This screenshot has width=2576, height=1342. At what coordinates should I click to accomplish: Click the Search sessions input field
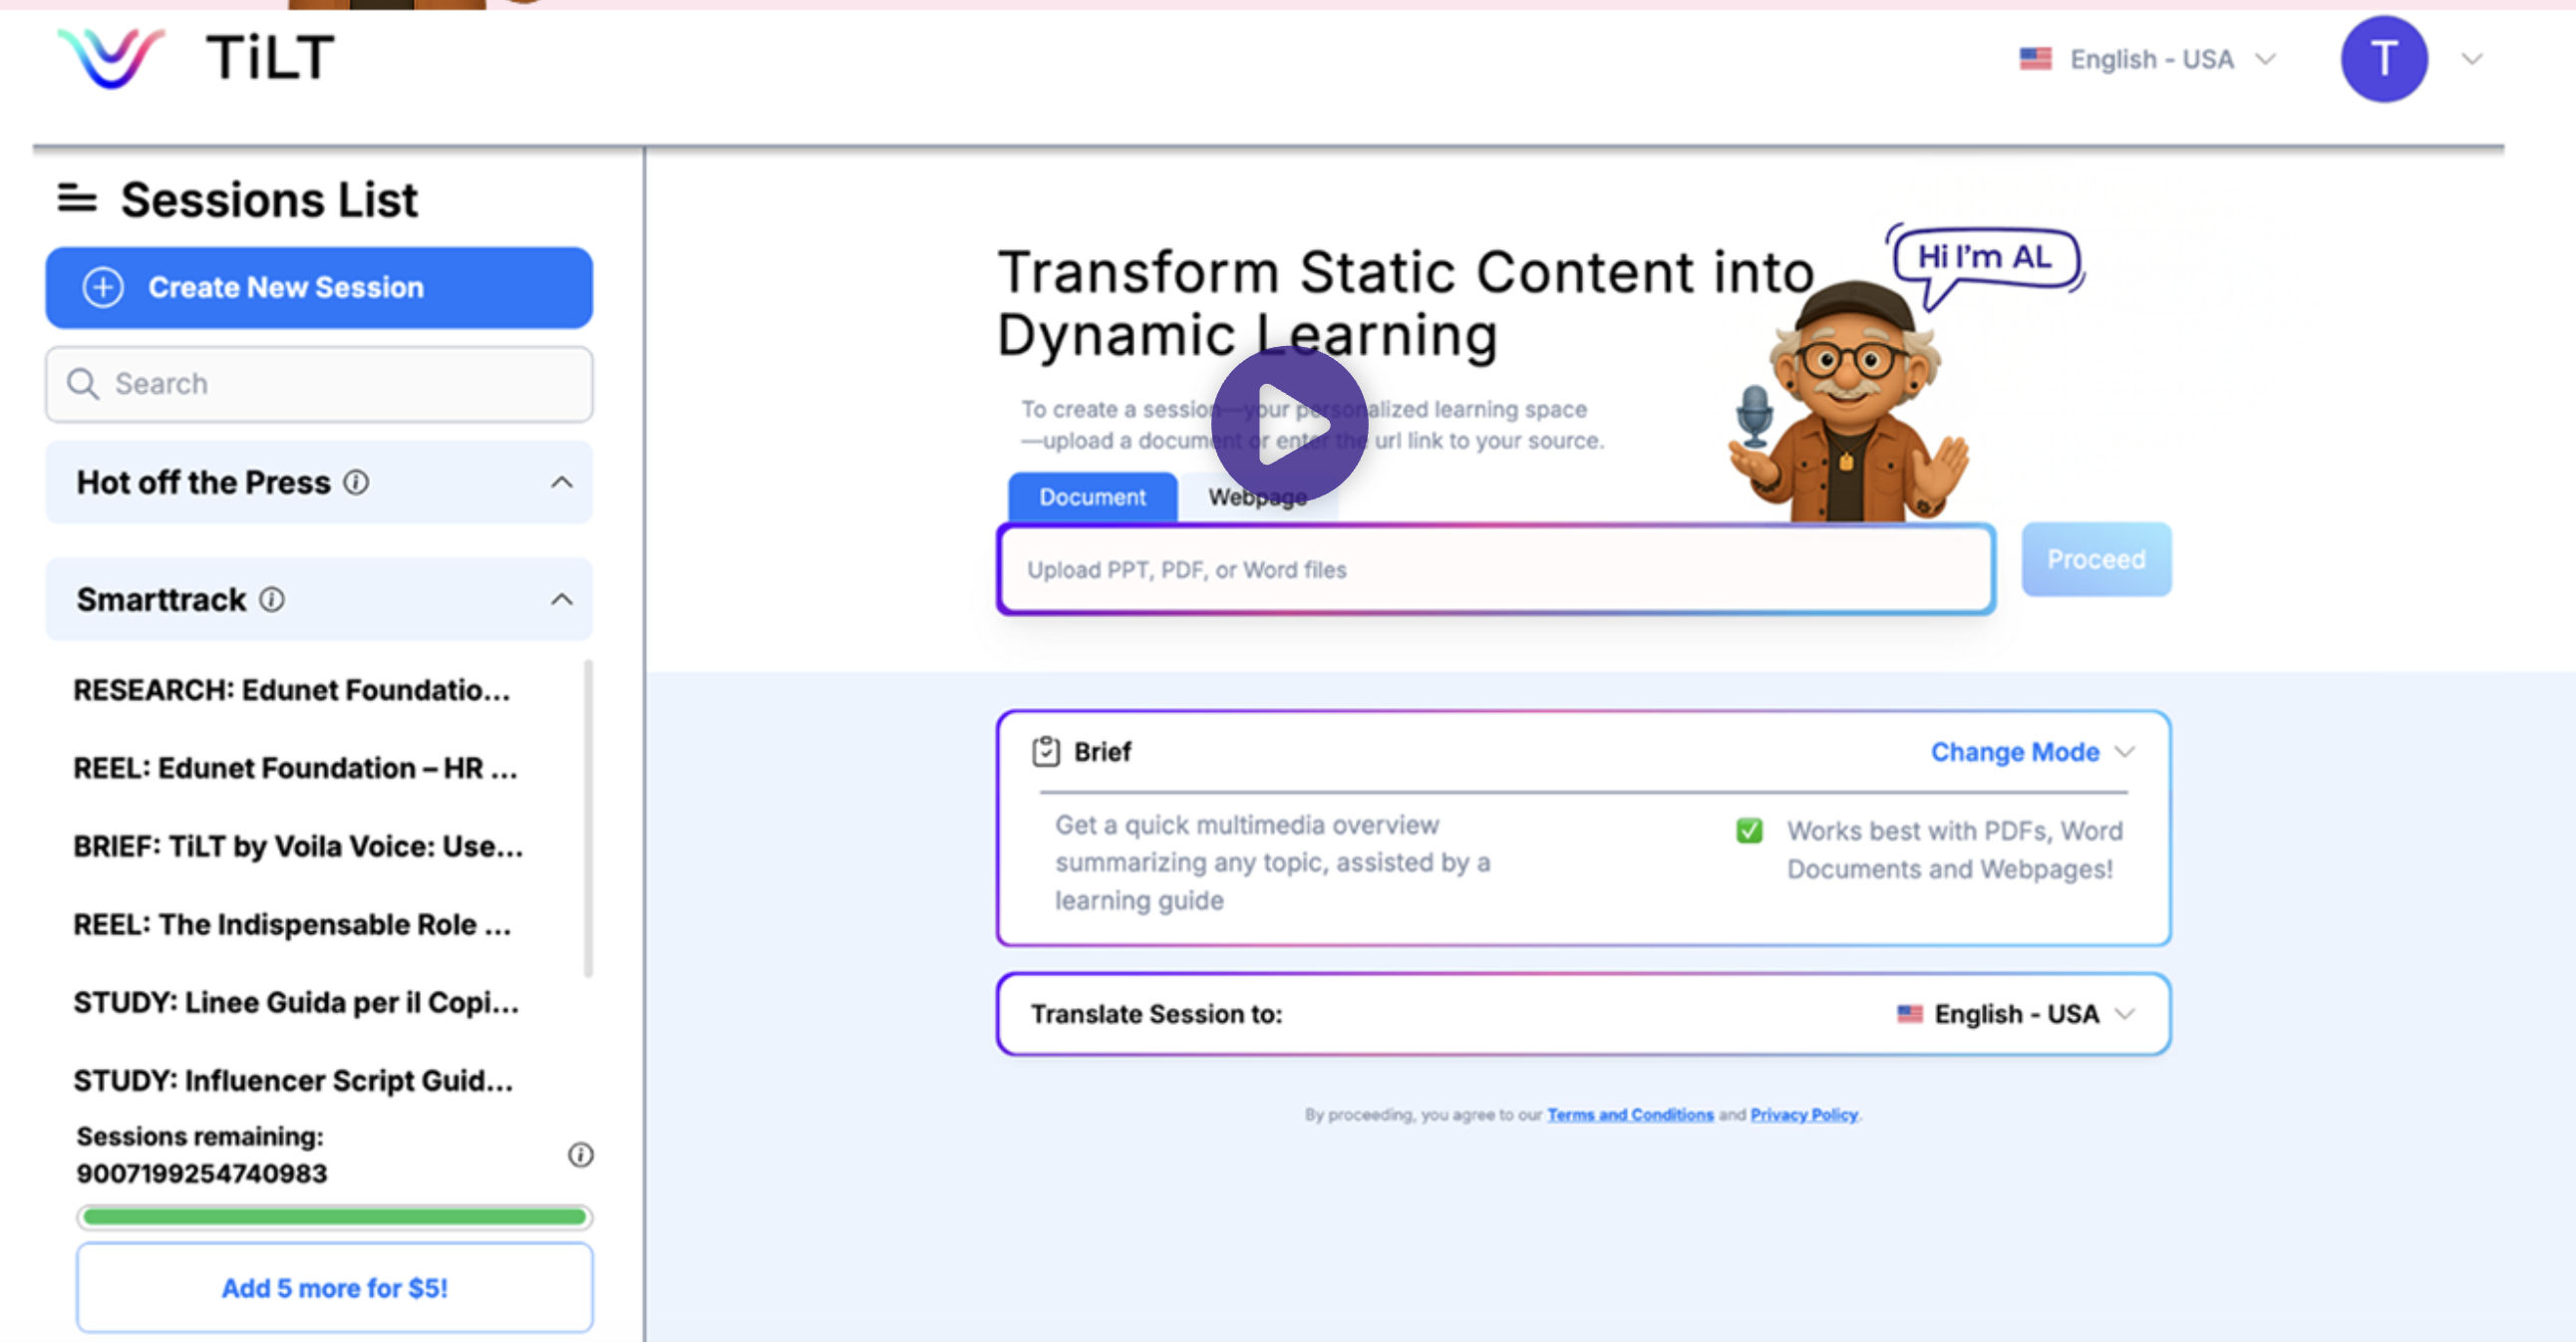[x=319, y=384]
